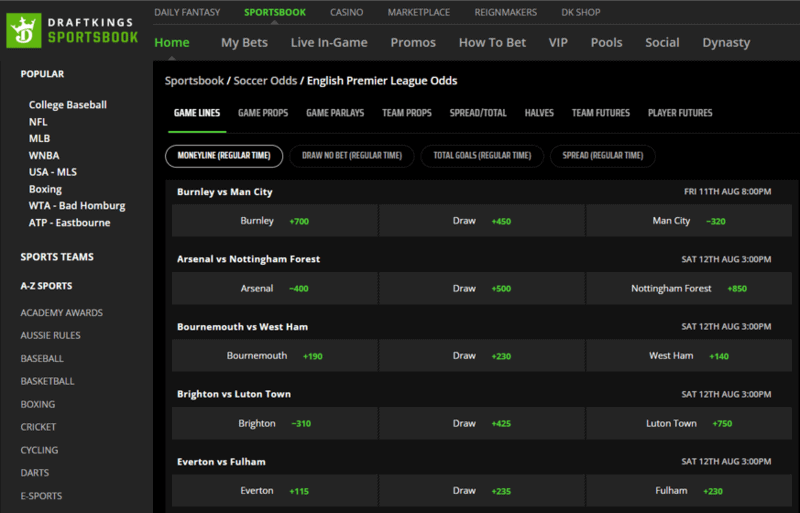Open the Dynasty navigation item

point(726,42)
